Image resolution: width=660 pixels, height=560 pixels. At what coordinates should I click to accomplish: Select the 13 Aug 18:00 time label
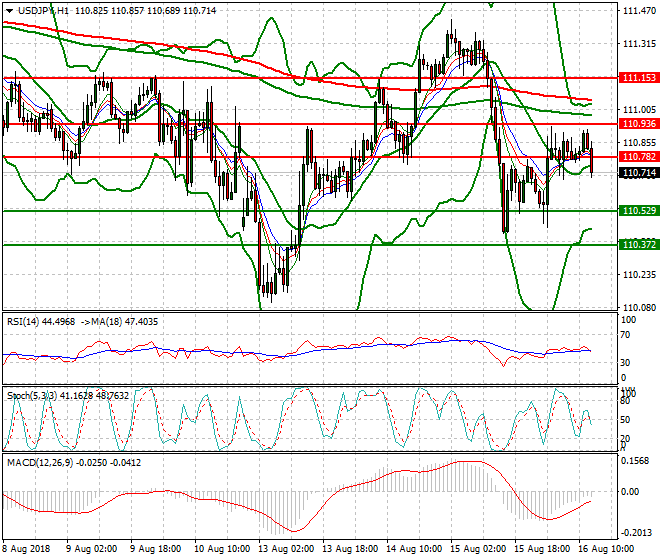pyautogui.click(x=350, y=549)
